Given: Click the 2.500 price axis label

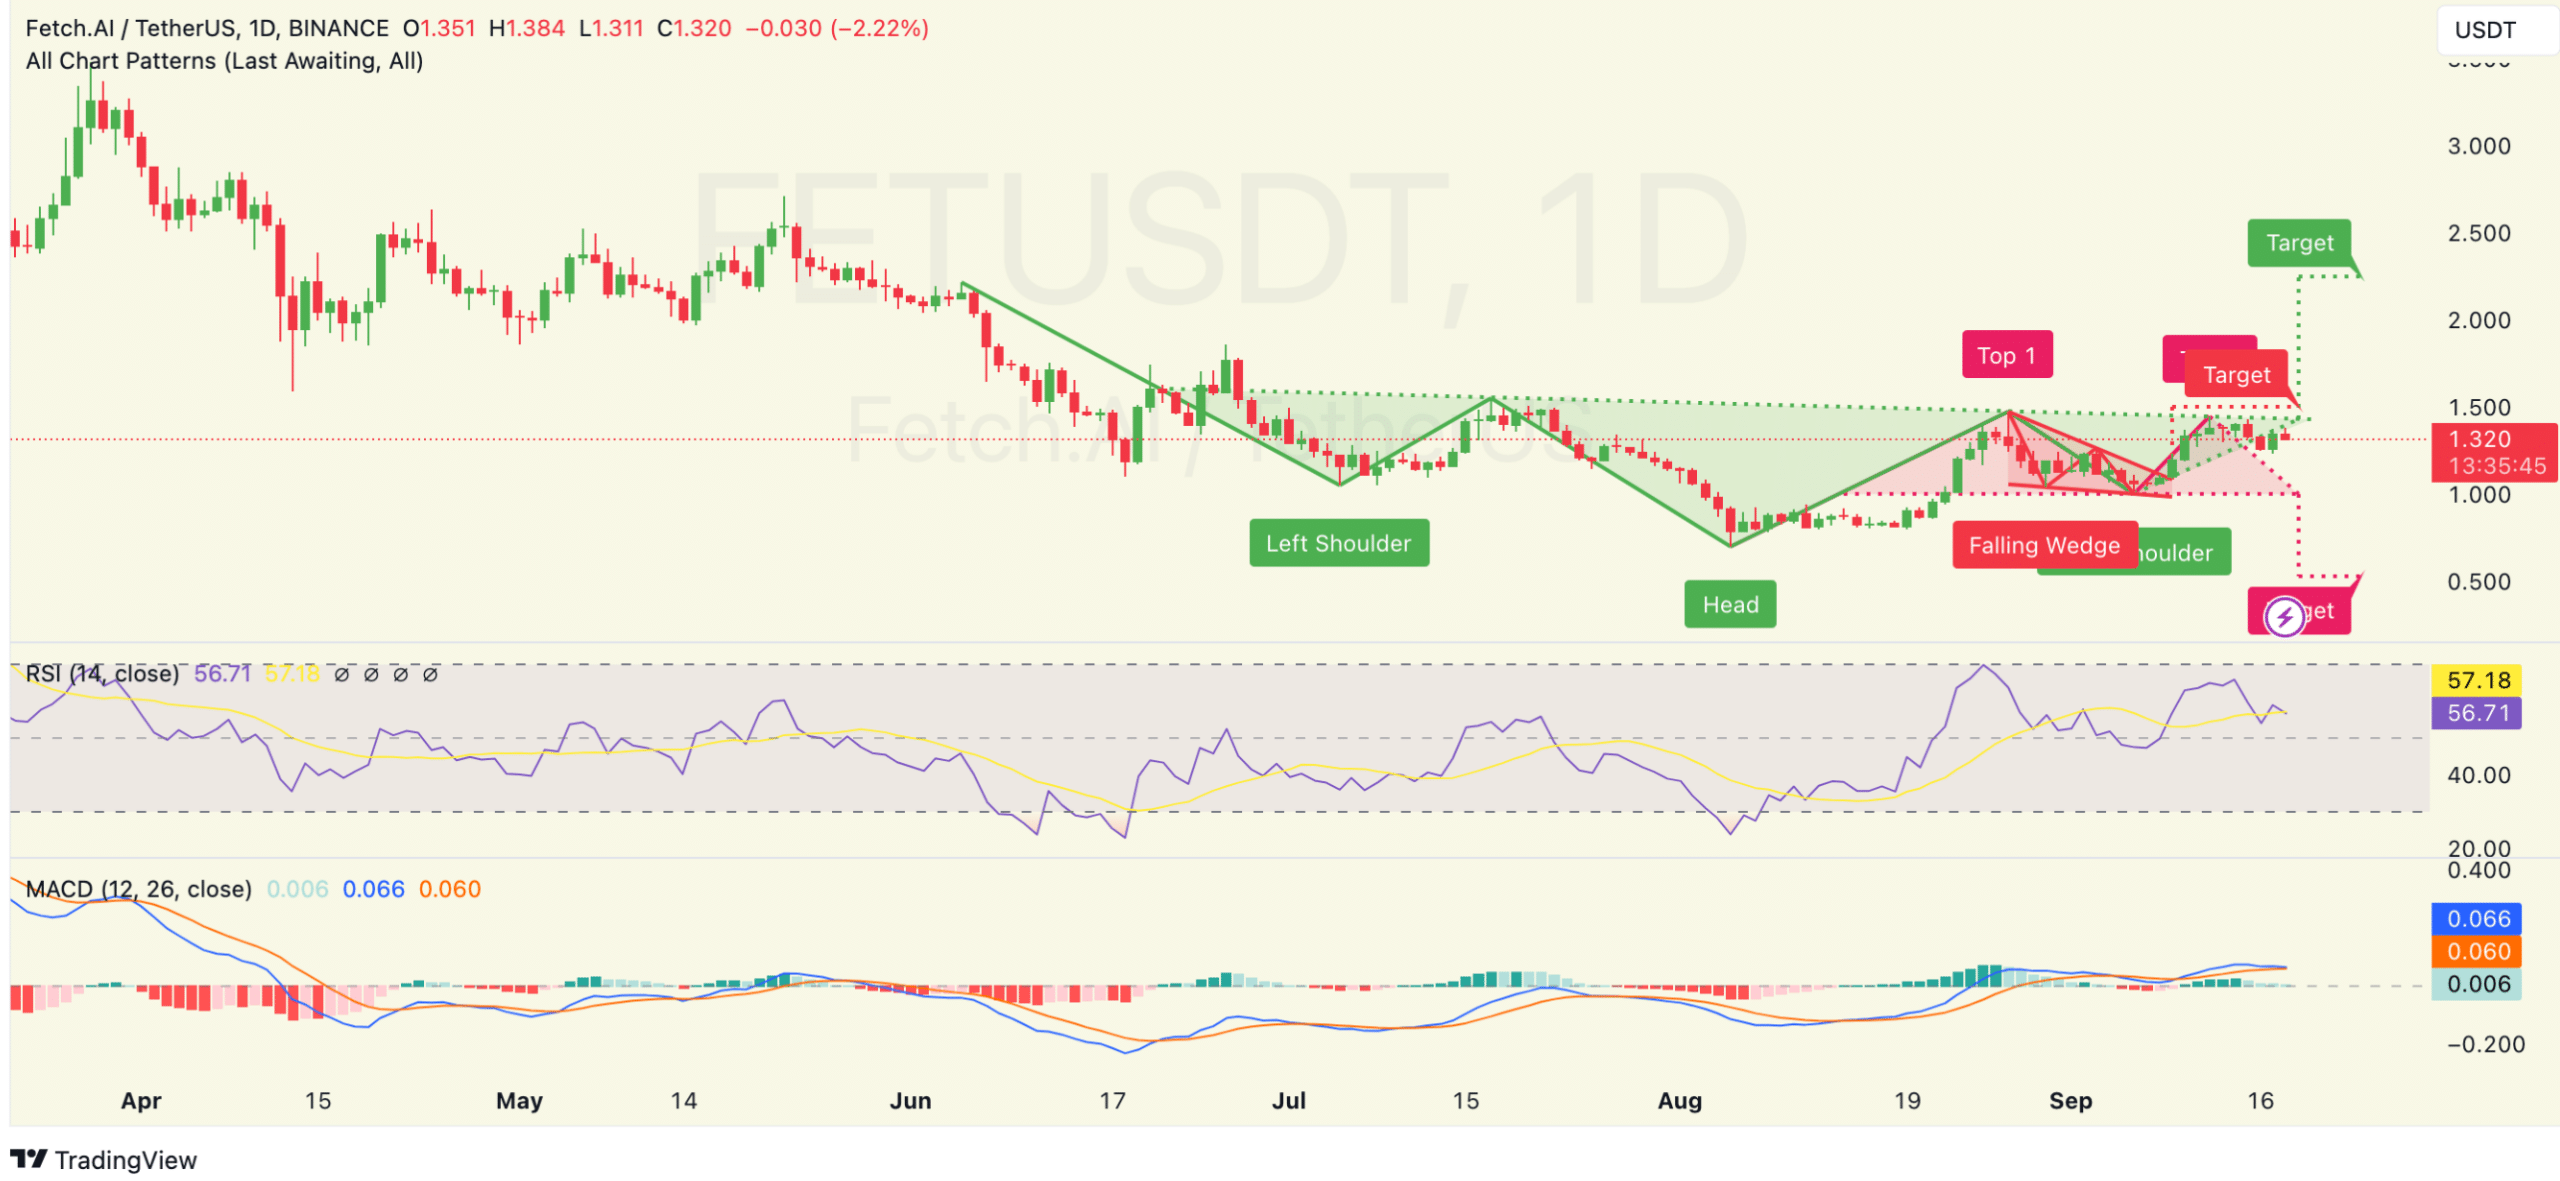Looking at the screenshot, I should 2478,233.
